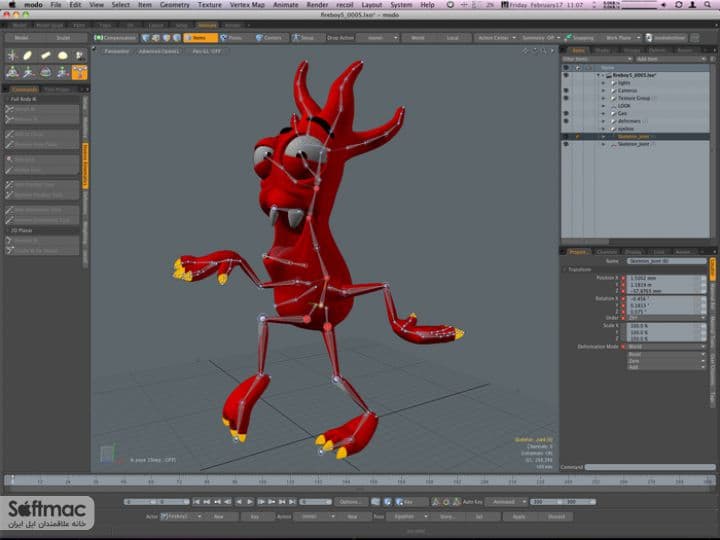Select the Animate layout tab
Image resolution: width=720 pixels, height=540 pixels.
coord(207,25)
